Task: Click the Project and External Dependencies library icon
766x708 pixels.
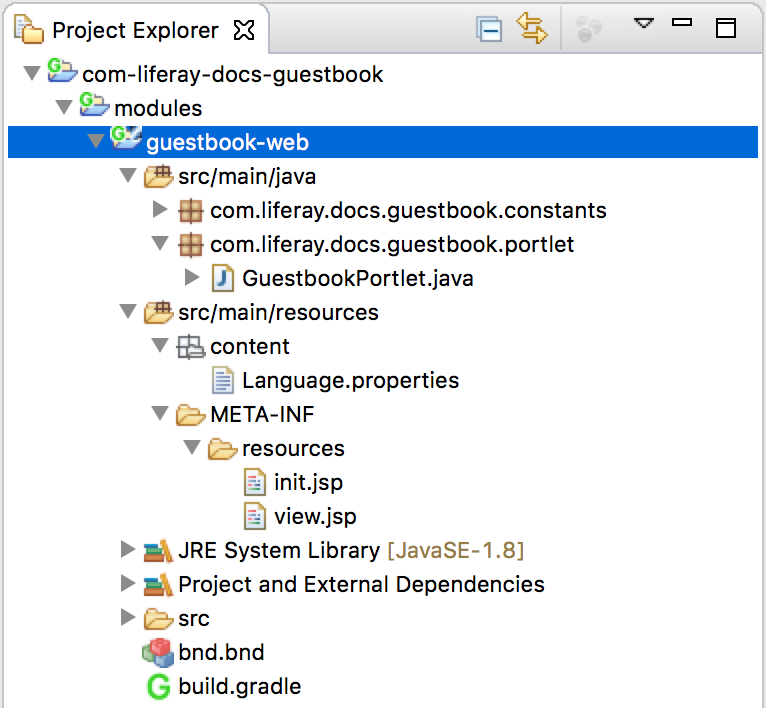Action: [x=158, y=585]
